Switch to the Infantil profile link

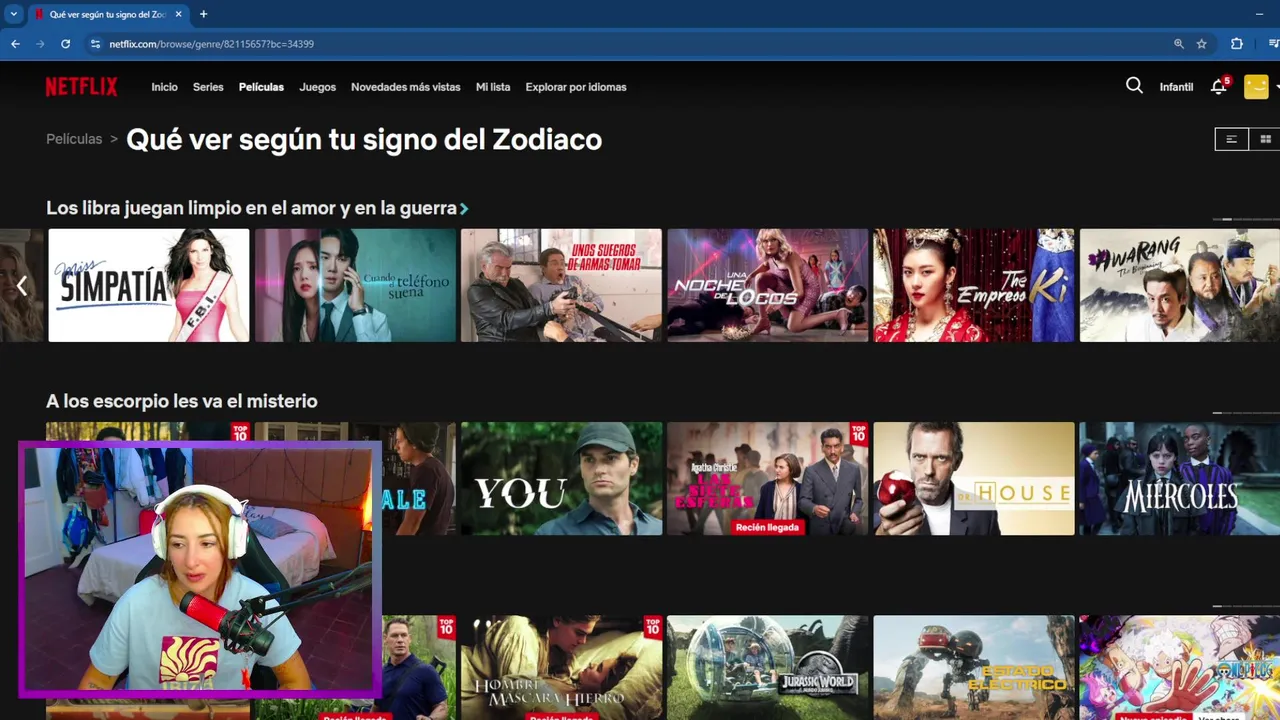[1176, 87]
